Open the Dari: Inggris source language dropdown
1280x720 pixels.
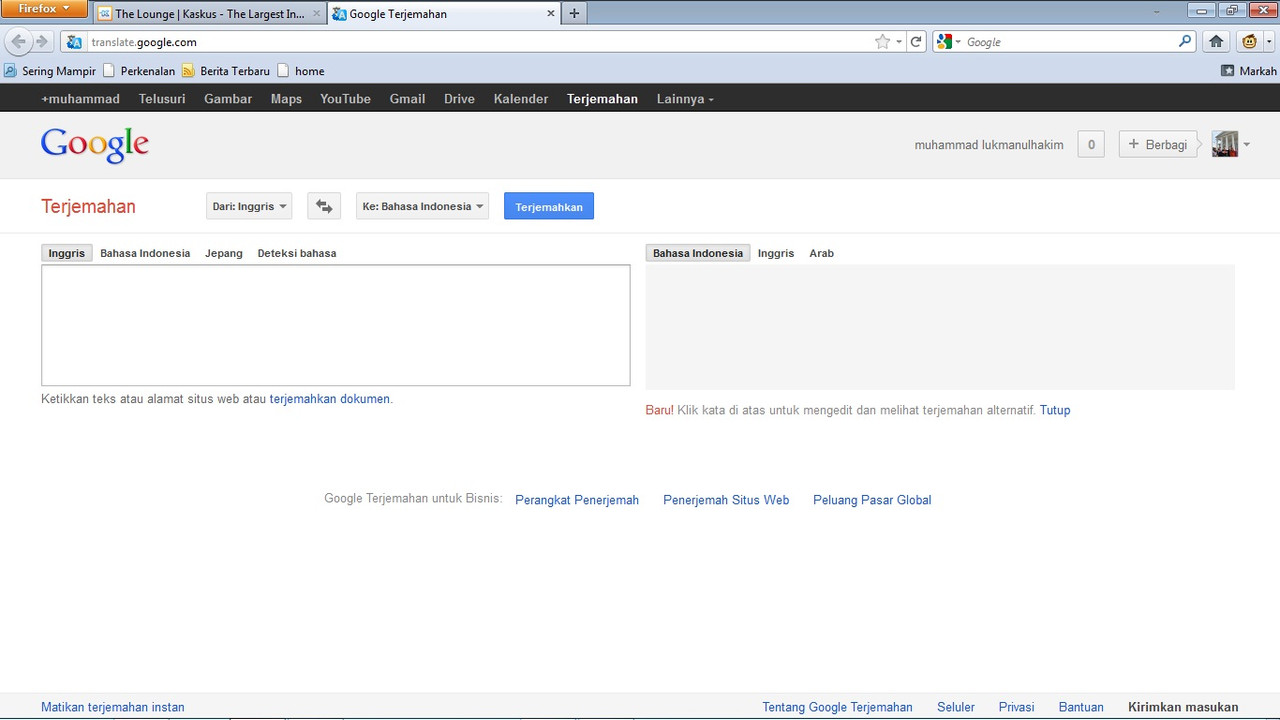[x=249, y=206]
